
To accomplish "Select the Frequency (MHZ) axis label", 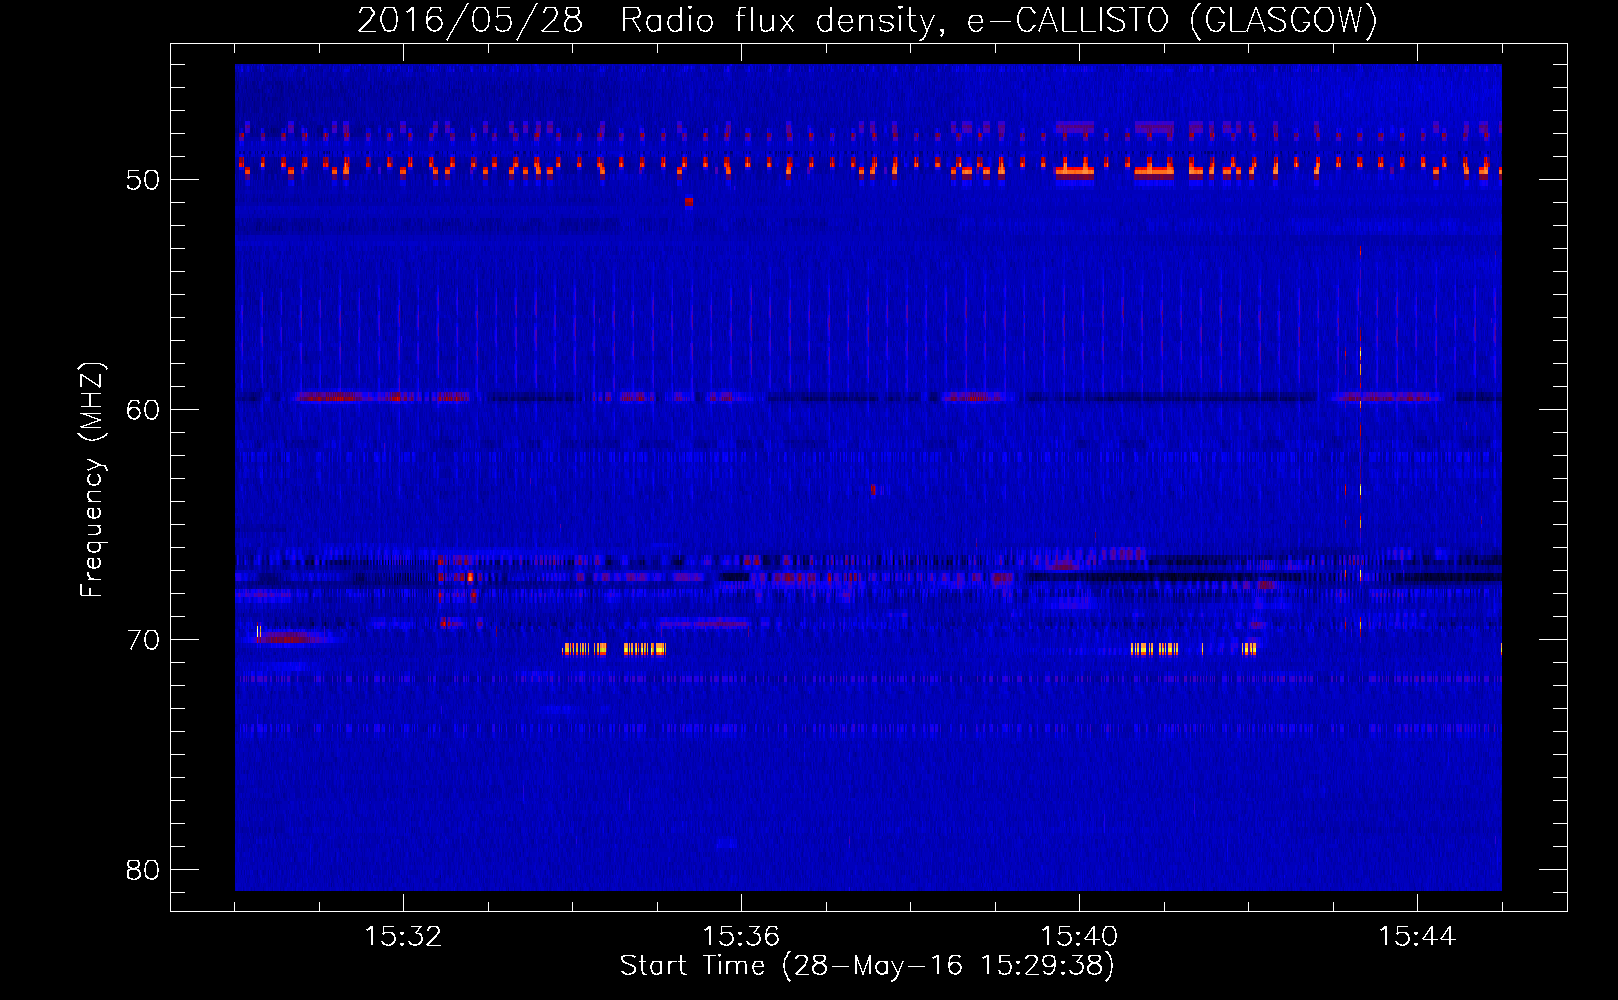I will click(92, 479).
